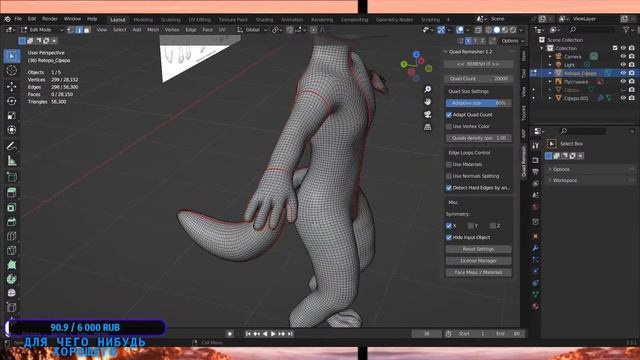Enable Use Vertex Color checkbox

click(x=449, y=127)
